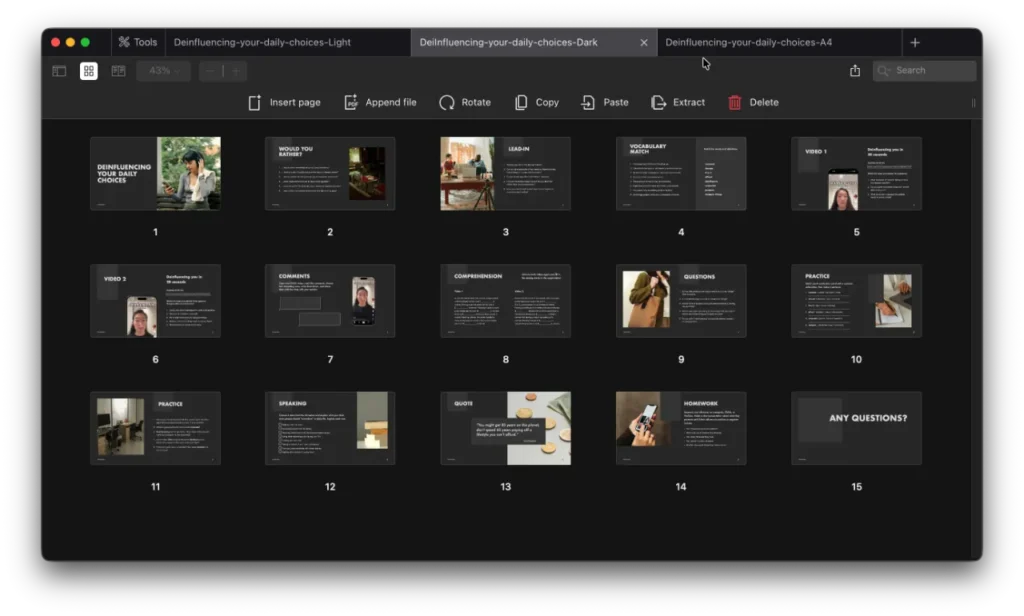Image resolution: width=1024 pixels, height=616 pixels.
Task: Open the Tools menu
Action: pos(137,42)
